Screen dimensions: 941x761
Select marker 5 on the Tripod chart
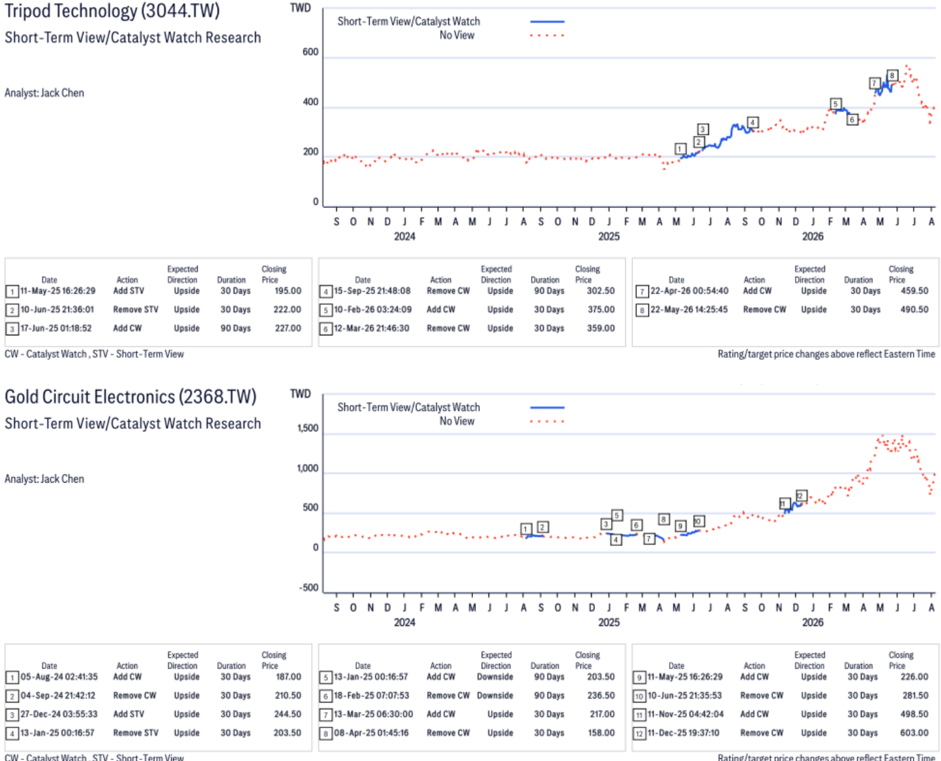[x=835, y=104]
